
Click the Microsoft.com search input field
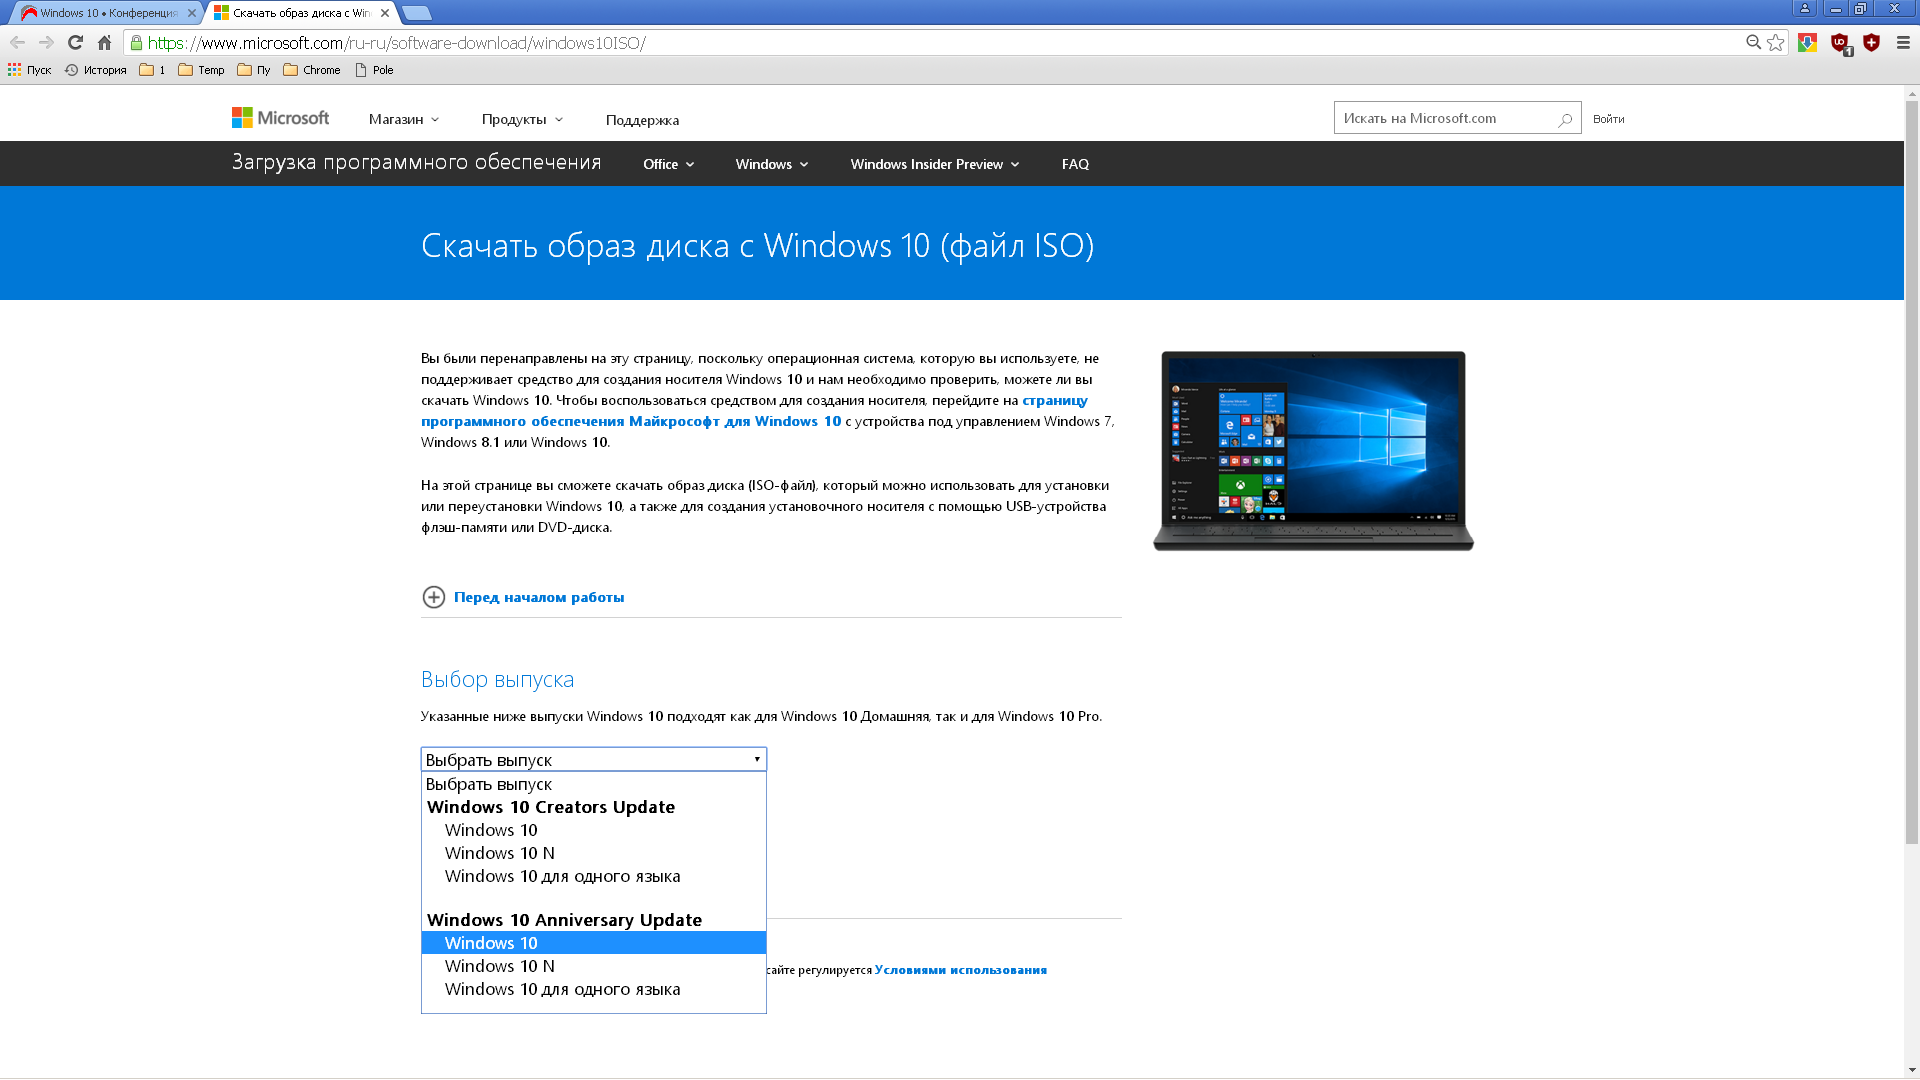1440,118
